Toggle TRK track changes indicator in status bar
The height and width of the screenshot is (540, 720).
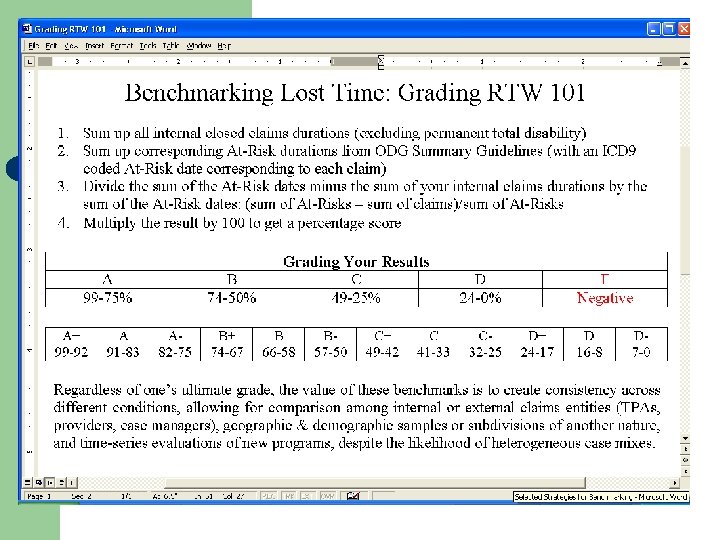(289, 496)
